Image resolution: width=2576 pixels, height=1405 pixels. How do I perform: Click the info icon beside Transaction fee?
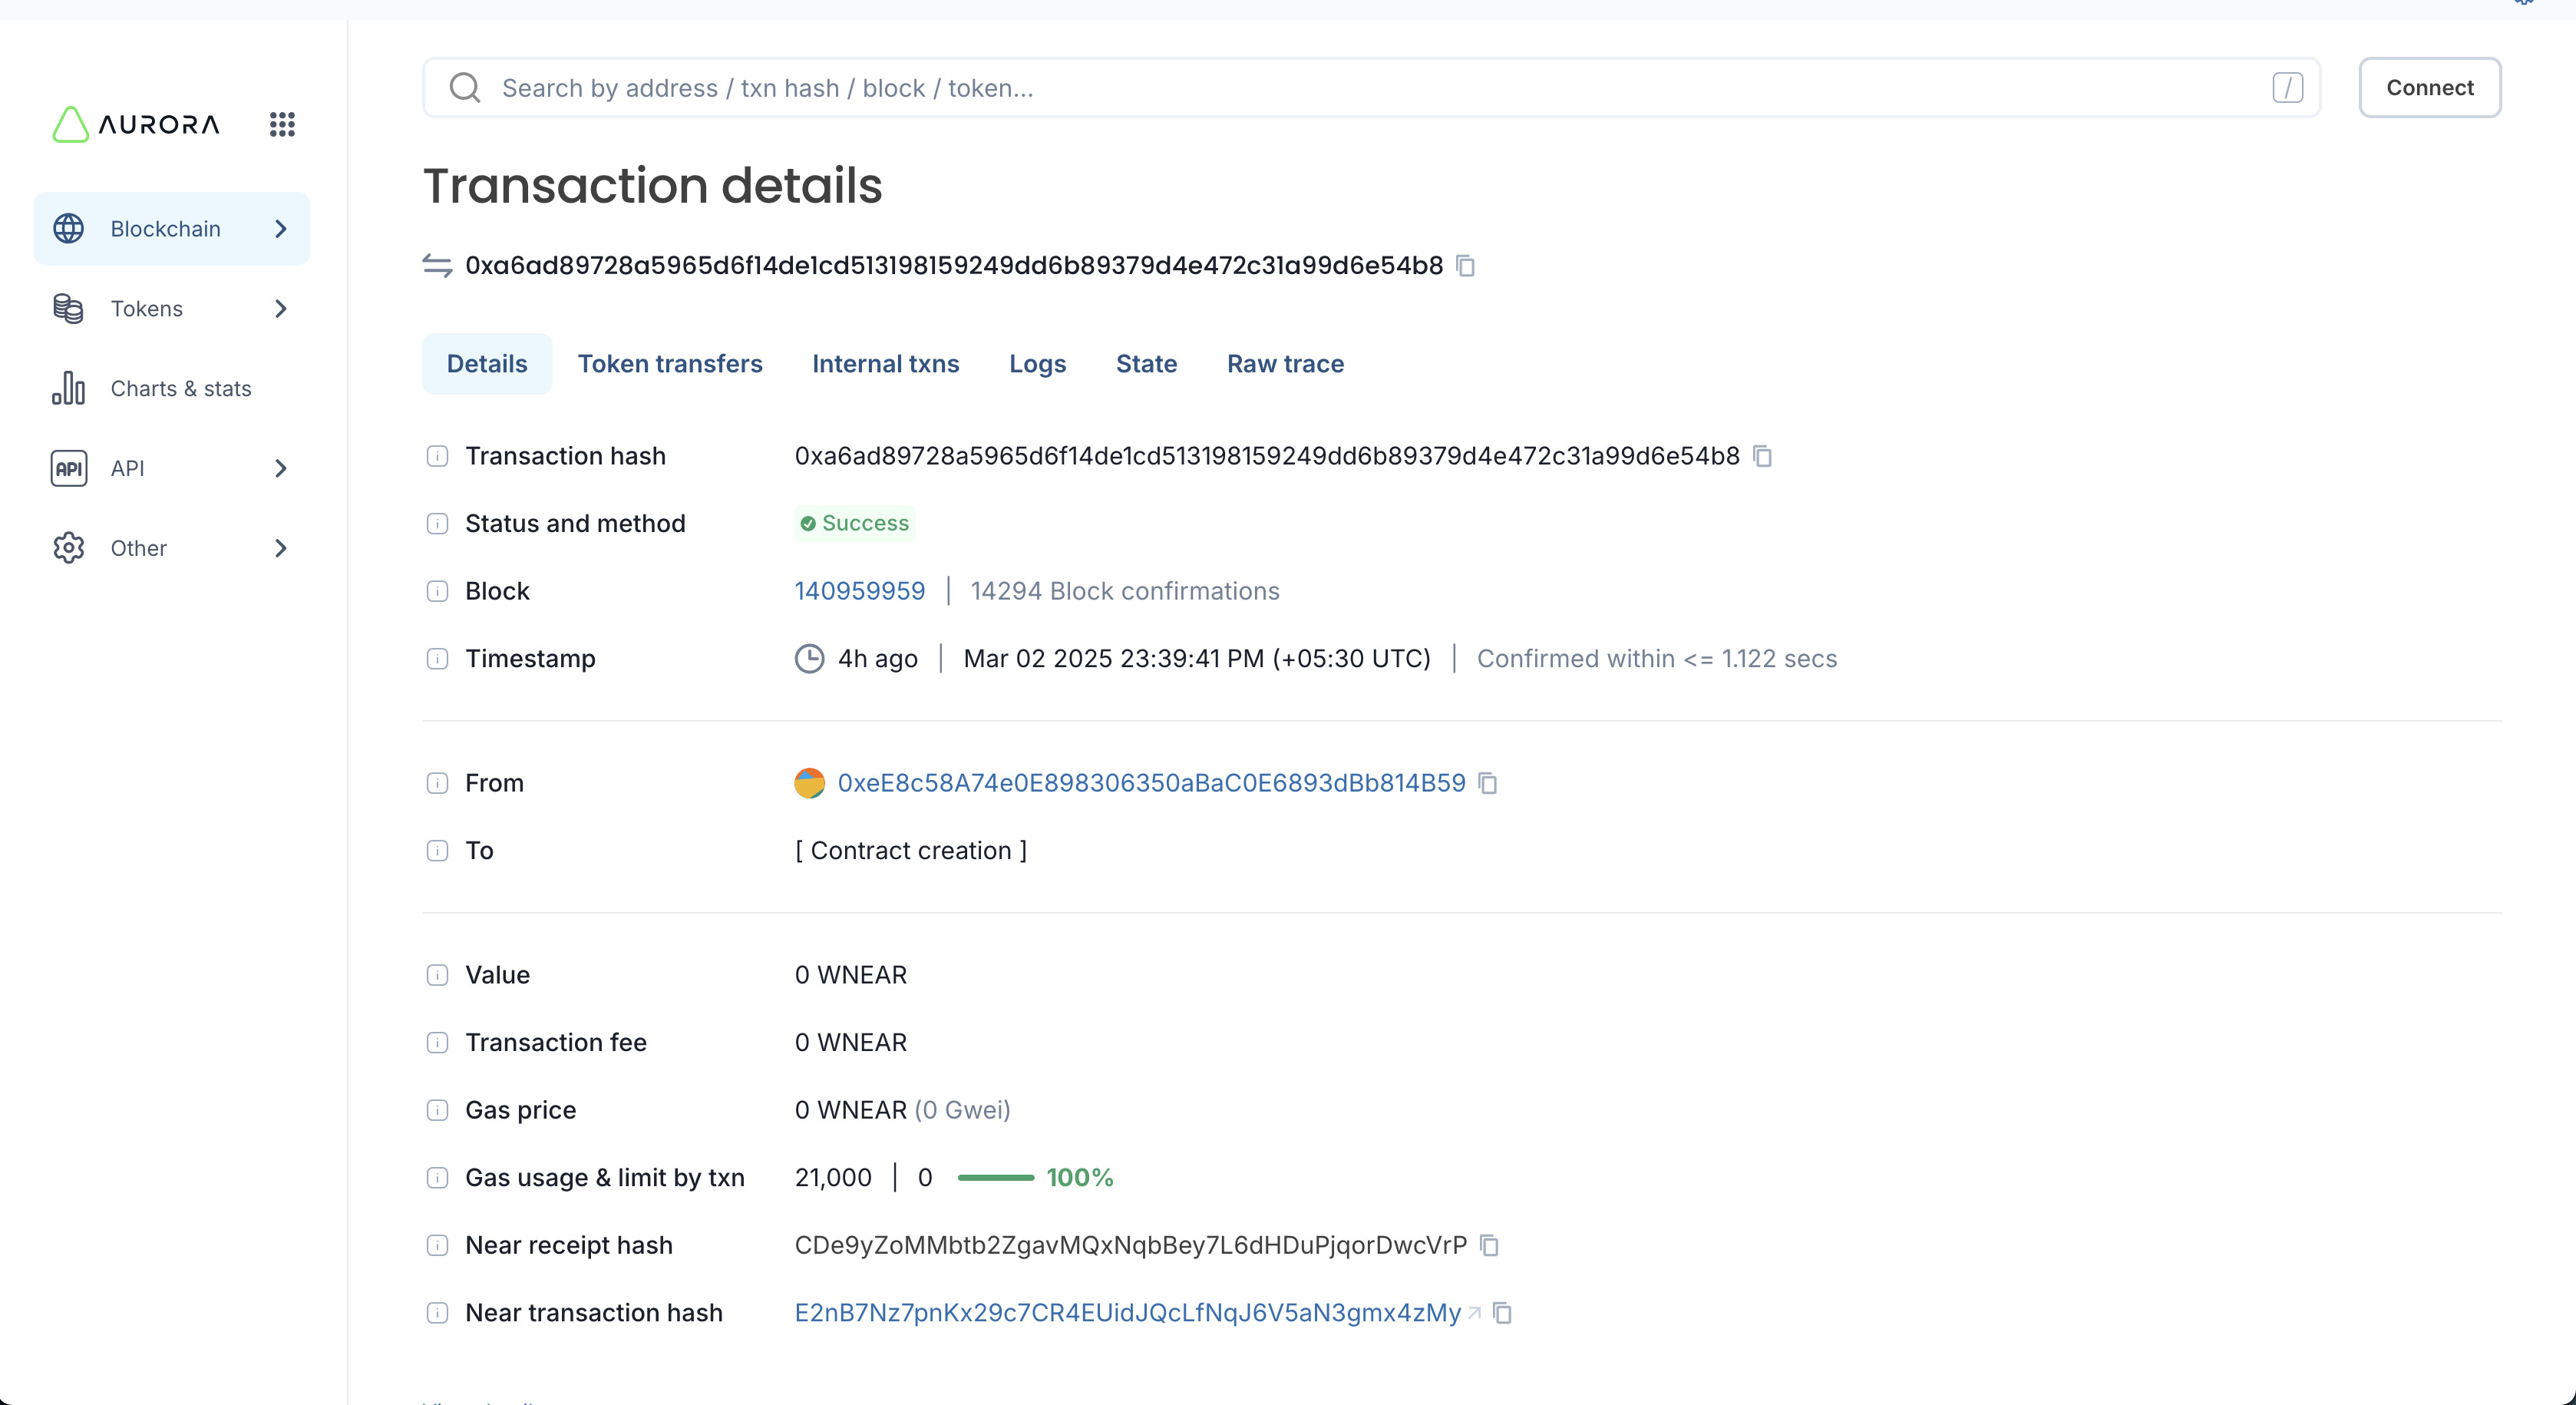click(x=437, y=1042)
